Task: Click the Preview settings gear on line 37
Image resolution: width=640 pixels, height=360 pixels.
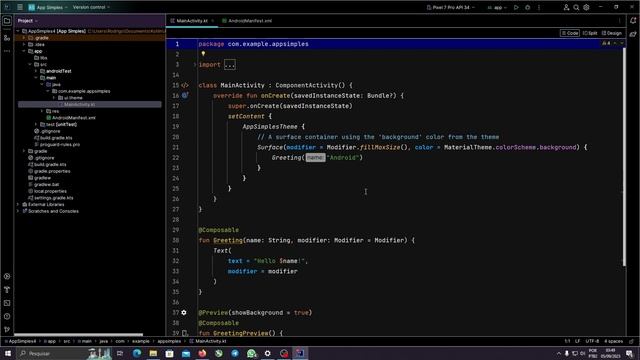Action: click(x=184, y=313)
